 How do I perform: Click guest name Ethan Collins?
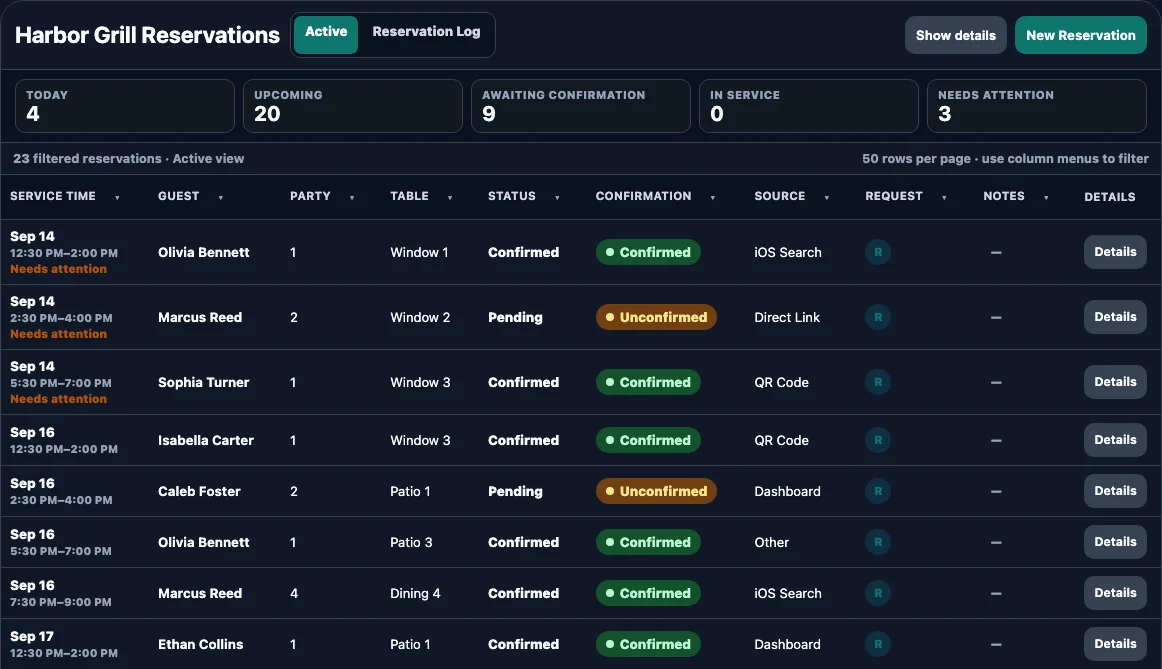pyautogui.click(x=201, y=645)
